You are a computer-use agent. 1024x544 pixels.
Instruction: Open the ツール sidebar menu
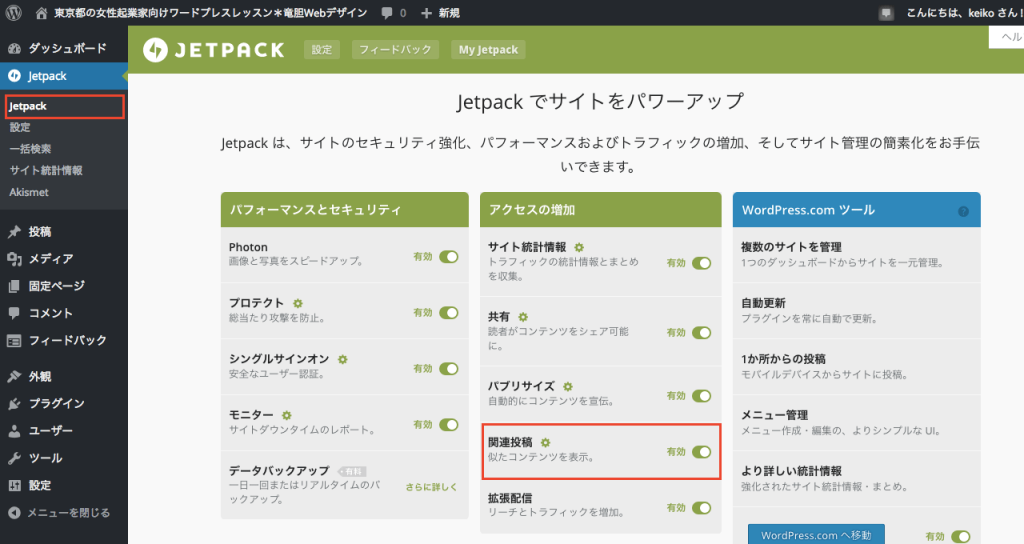click(x=64, y=458)
